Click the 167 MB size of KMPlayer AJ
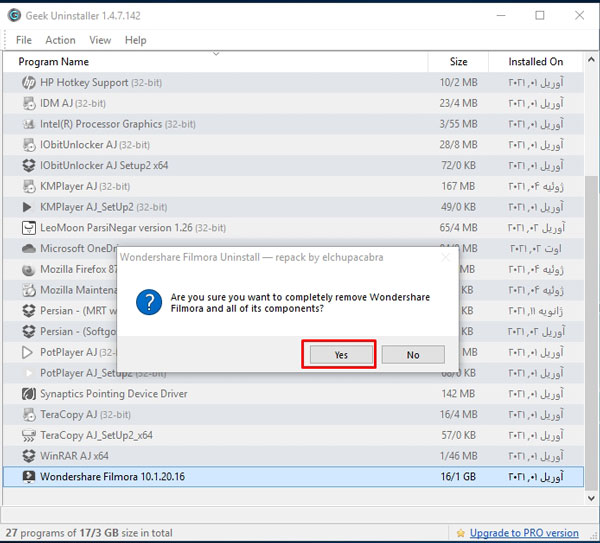 pyautogui.click(x=458, y=186)
